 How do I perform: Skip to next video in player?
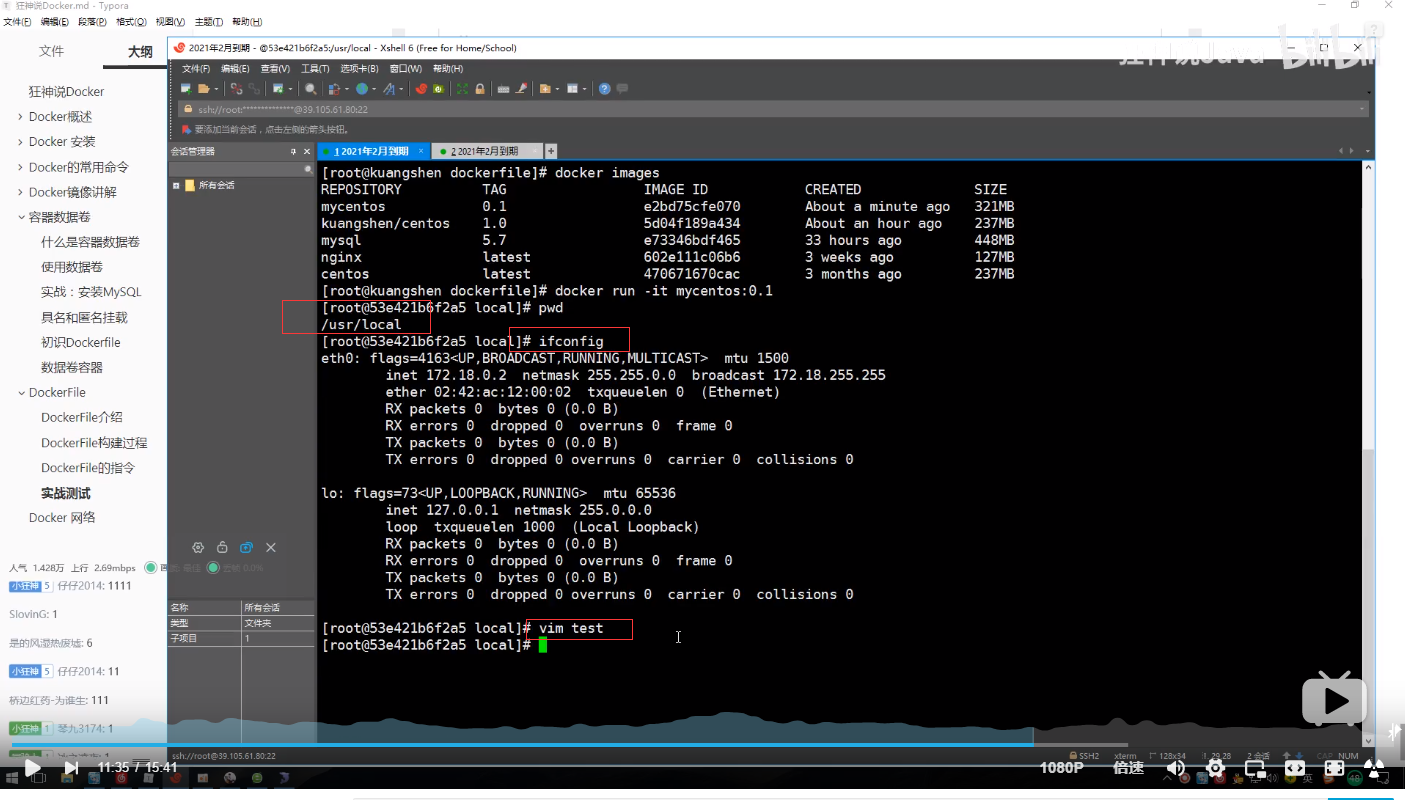point(71,768)
